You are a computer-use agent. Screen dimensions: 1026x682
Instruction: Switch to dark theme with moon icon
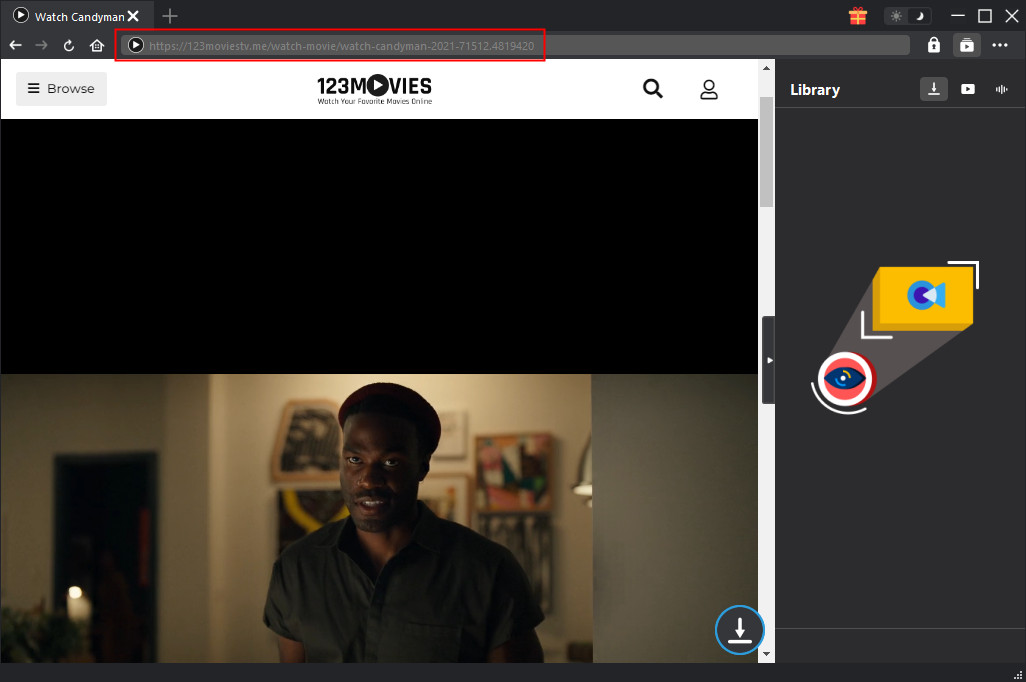tap(918, 16)
